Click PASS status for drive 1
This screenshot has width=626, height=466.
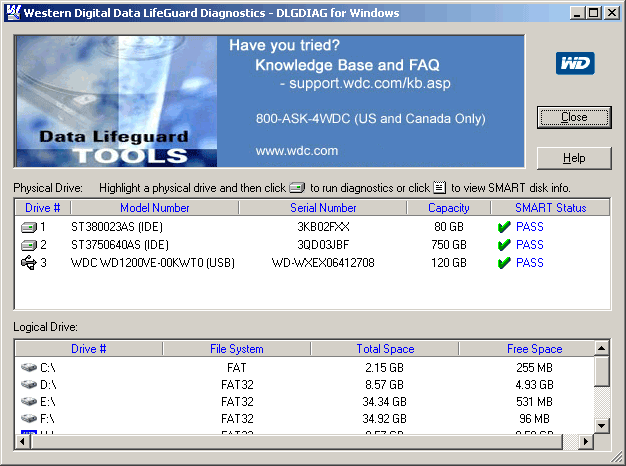[530, 227]
